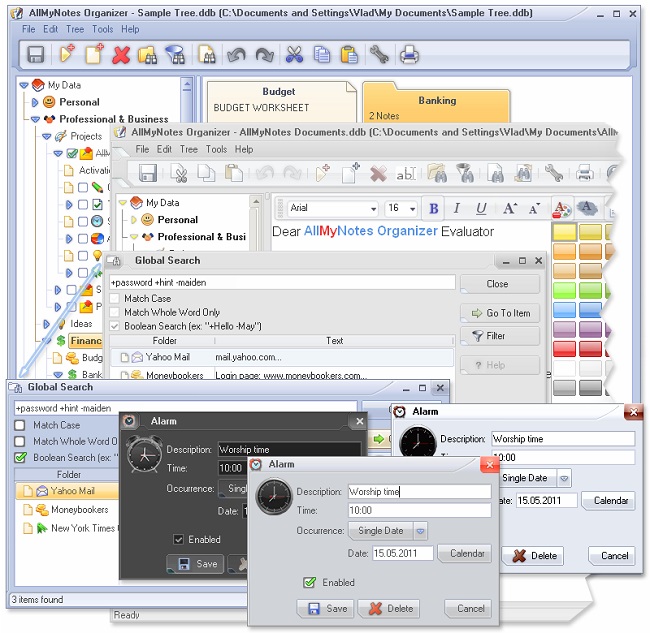Open Occurrence dropdown in the front Alarm dialog

coord(421,531)
